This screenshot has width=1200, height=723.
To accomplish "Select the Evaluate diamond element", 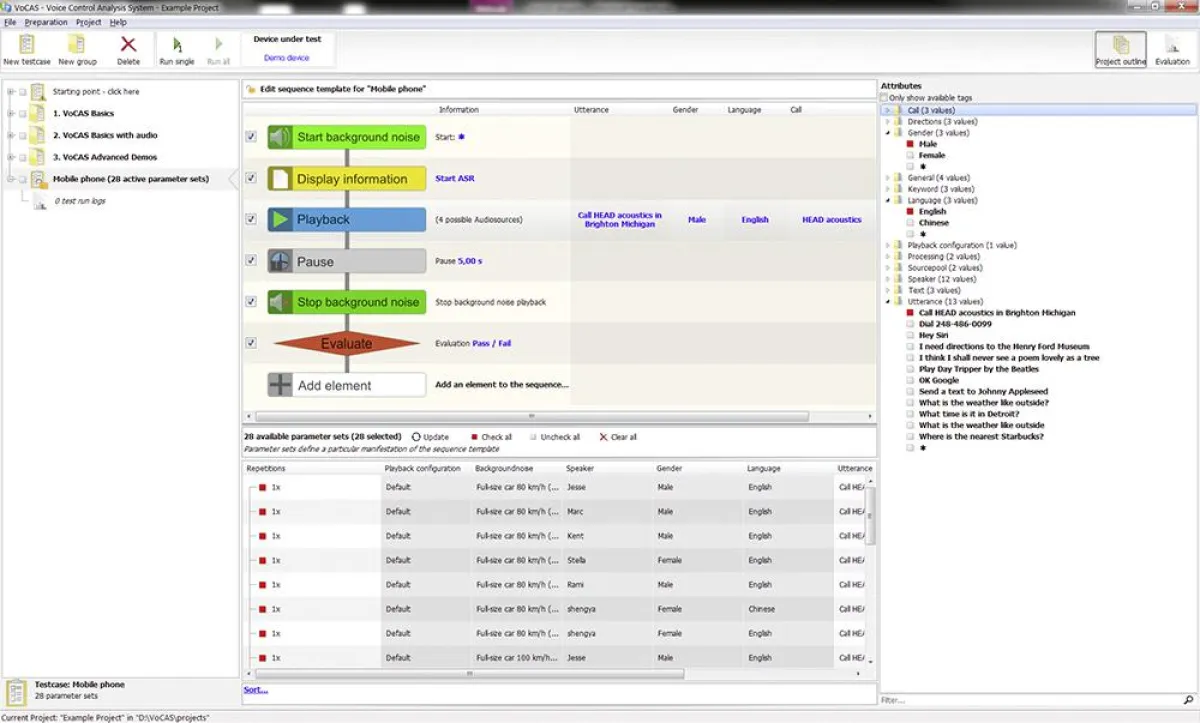I will pyautogui.click(x=347, y=344).
